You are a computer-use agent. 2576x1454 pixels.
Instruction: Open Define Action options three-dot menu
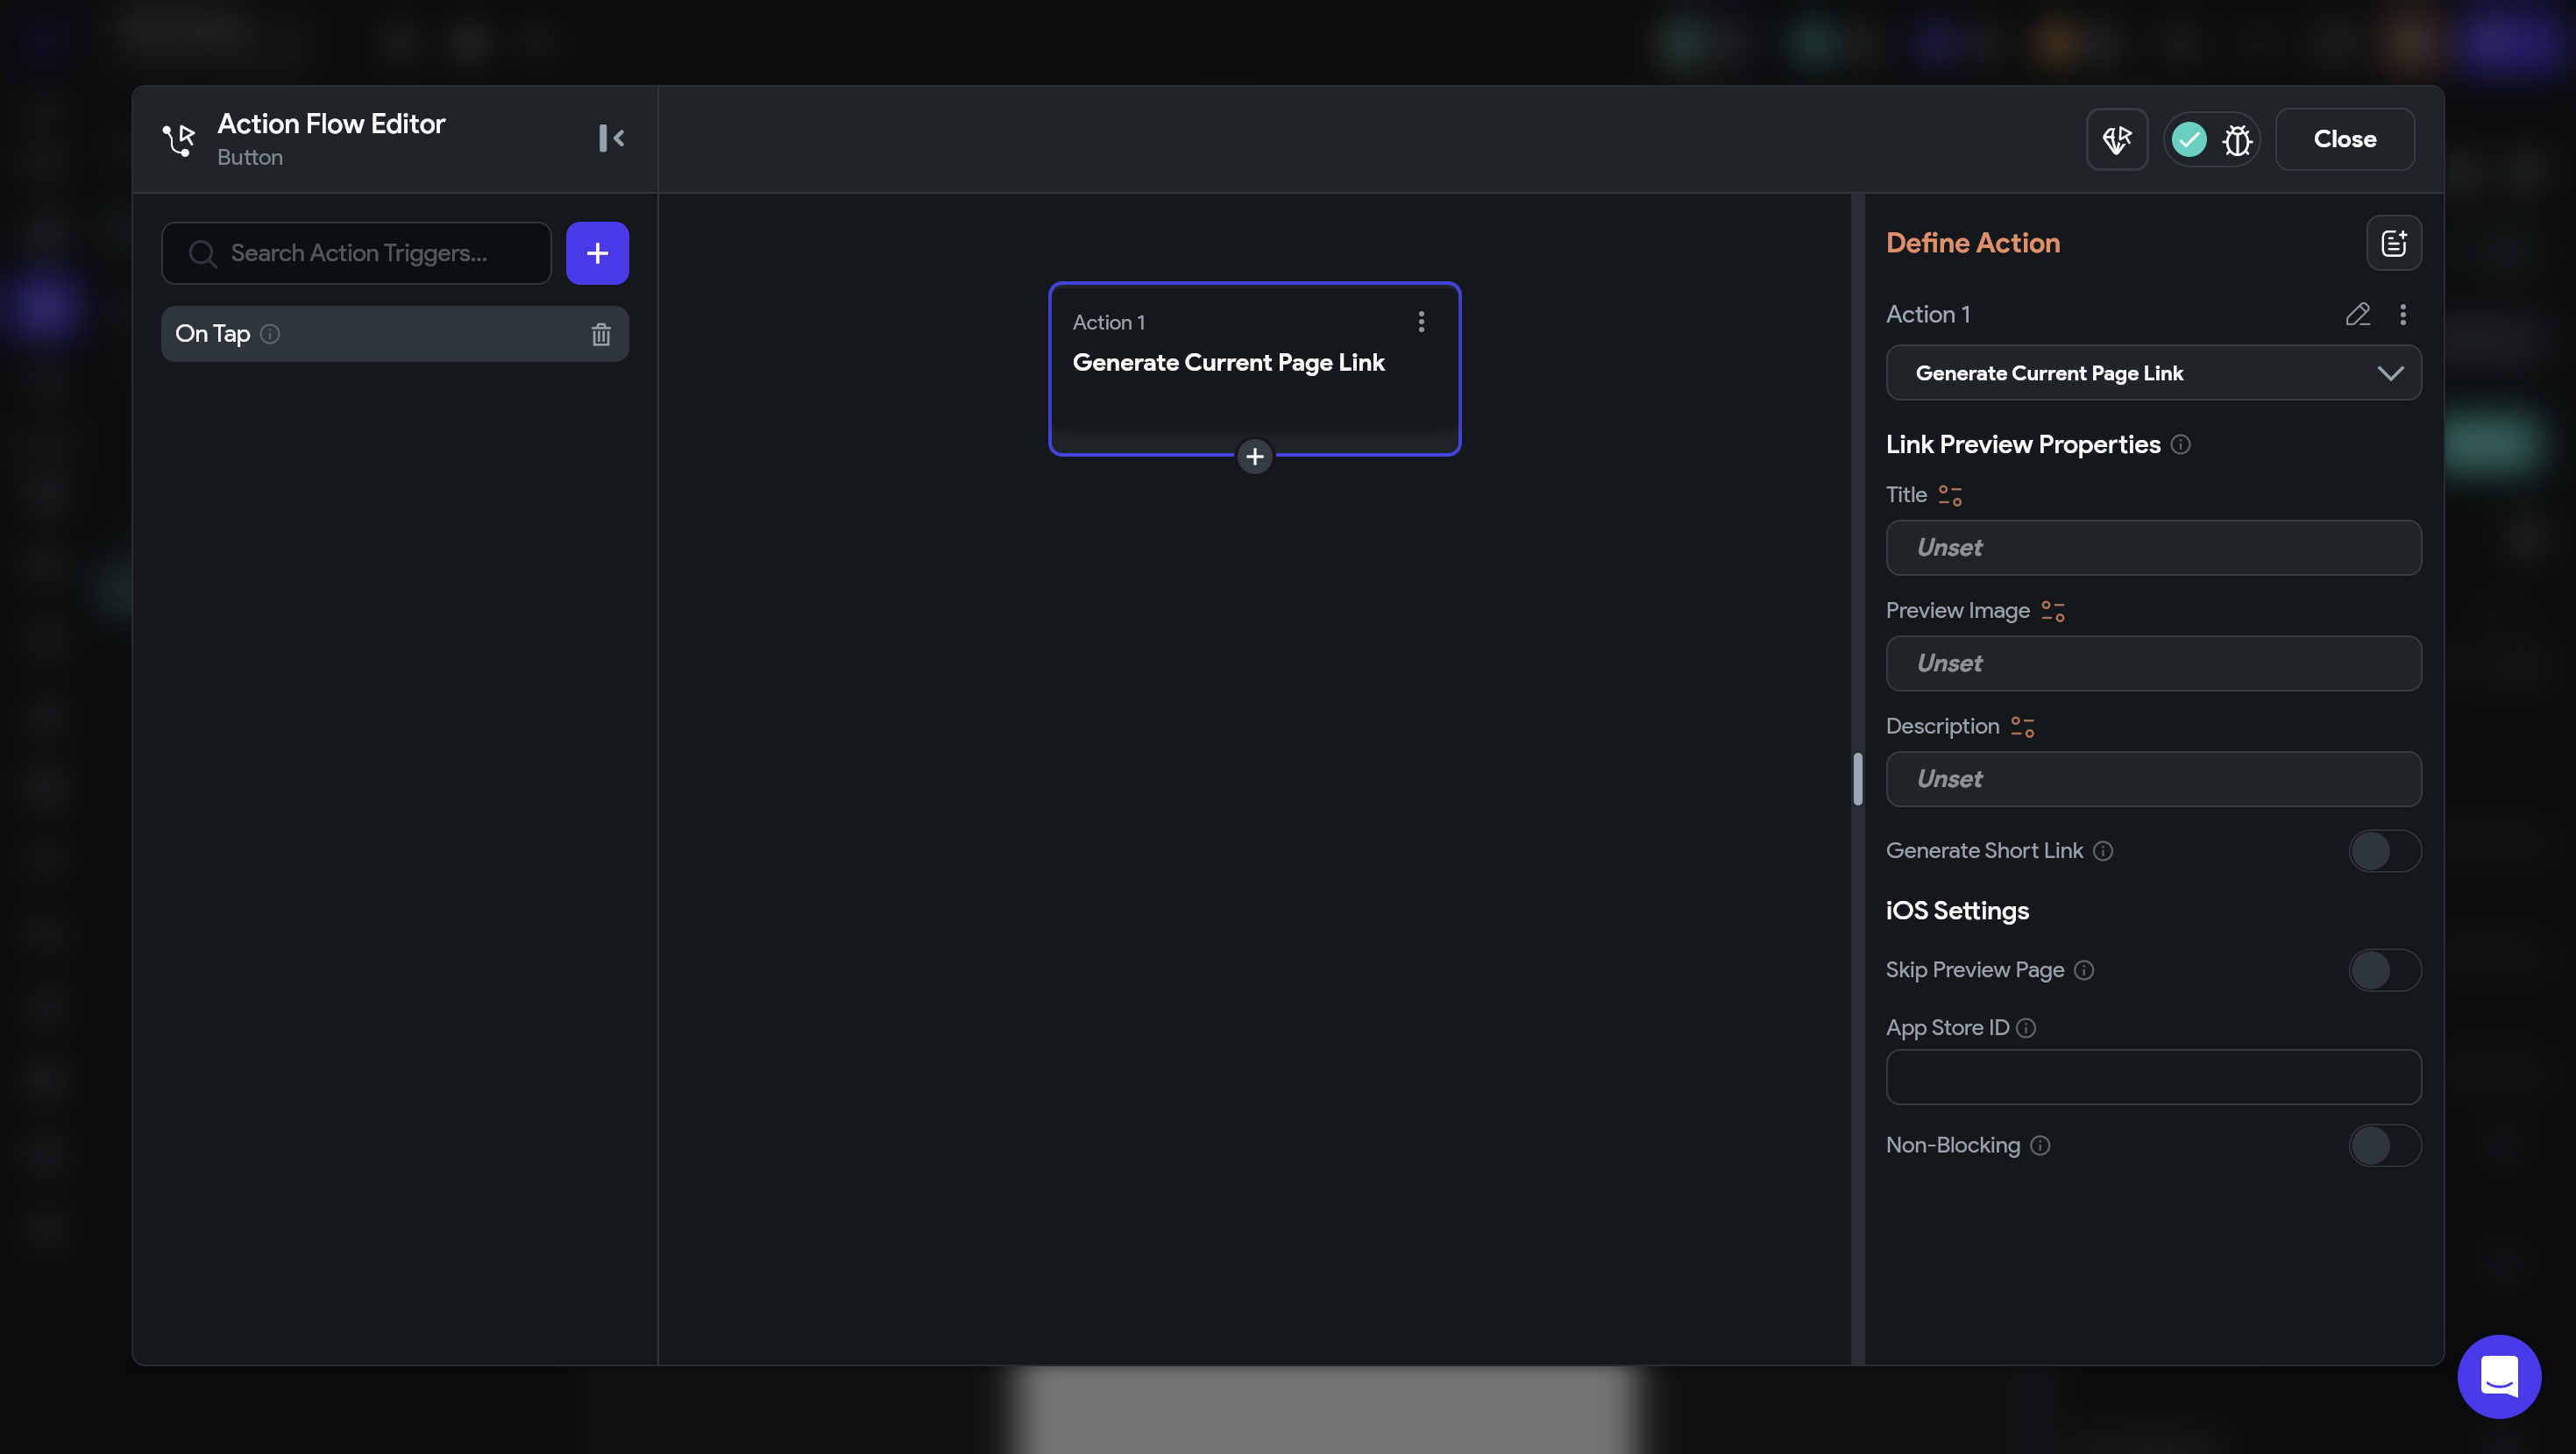coord(2403,314)
